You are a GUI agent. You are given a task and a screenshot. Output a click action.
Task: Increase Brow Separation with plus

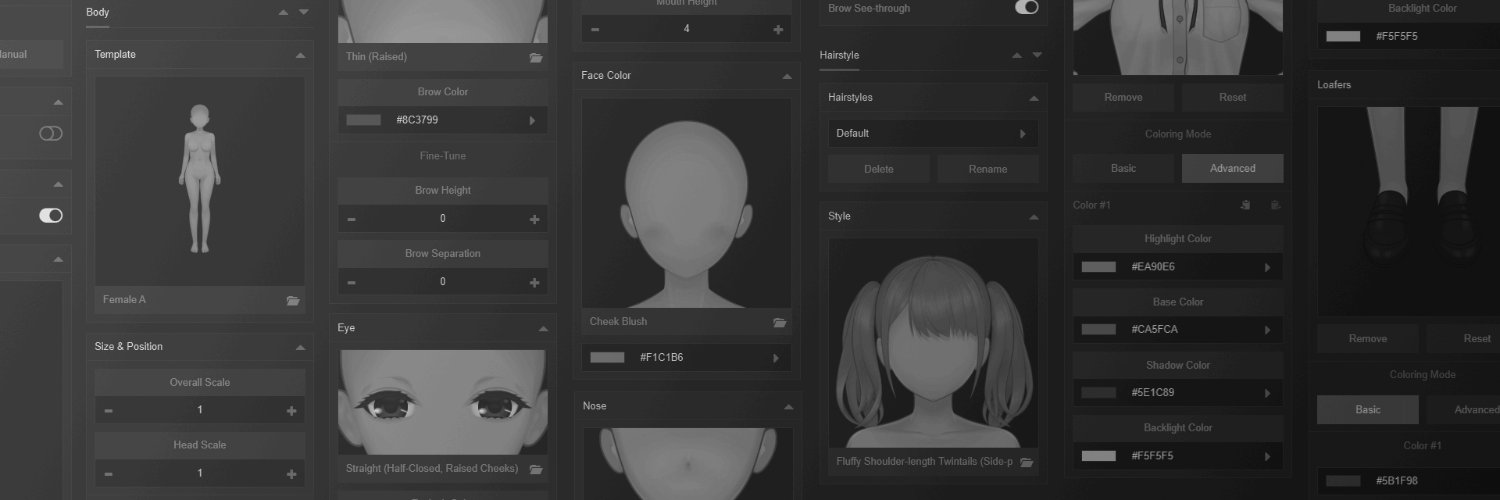(534, 282)
